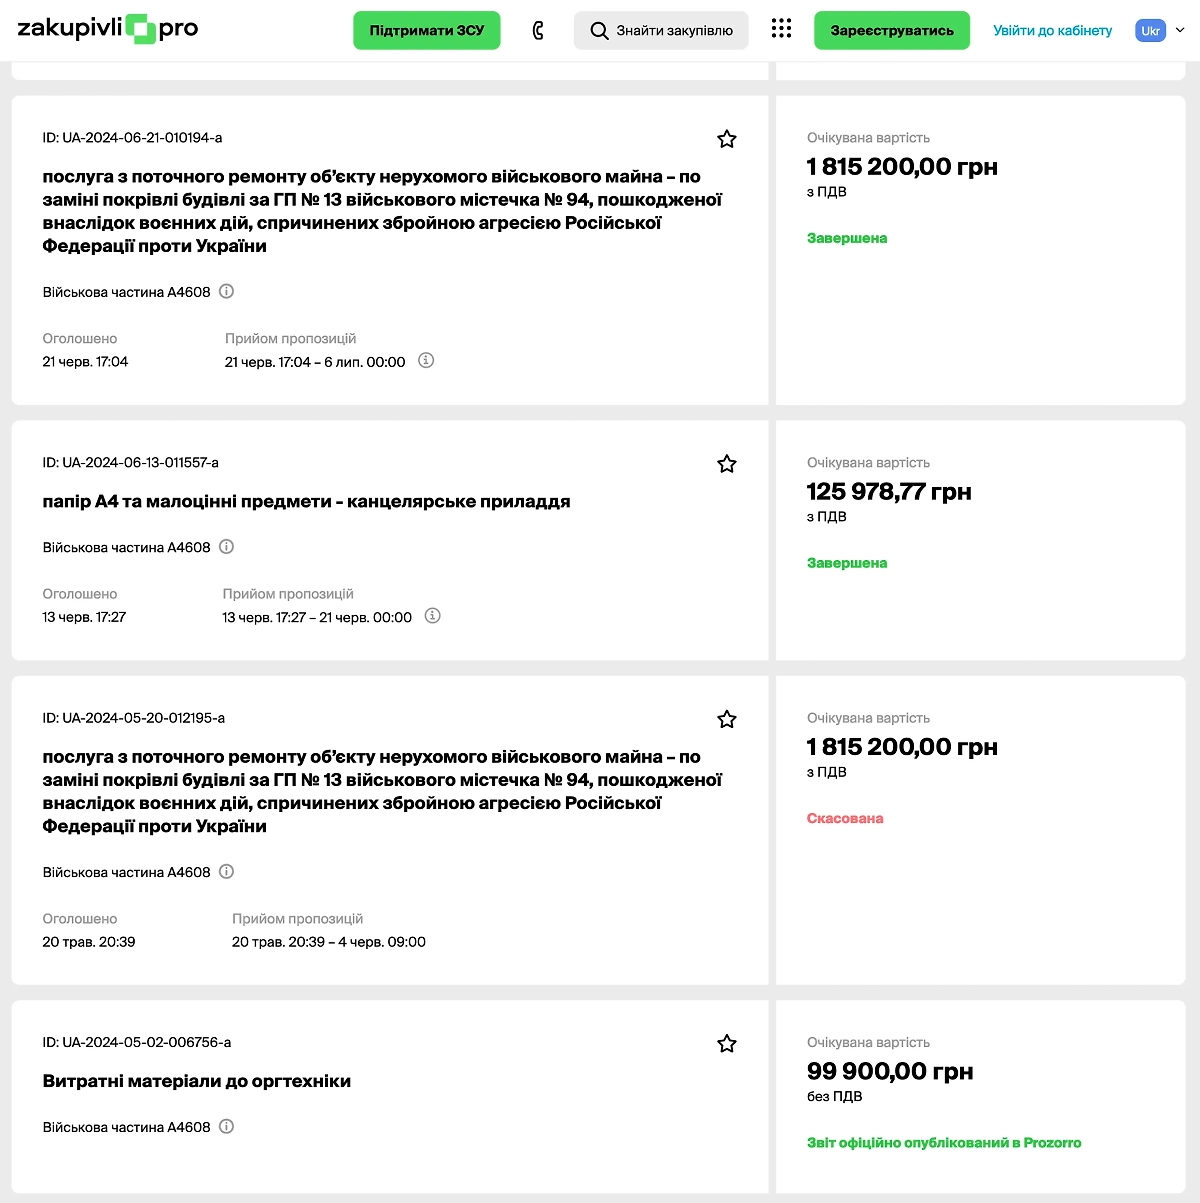Screen dimensions: 1200x1203
Task: Click the phone call icon in the header
Action: click(x=537, y=30)
